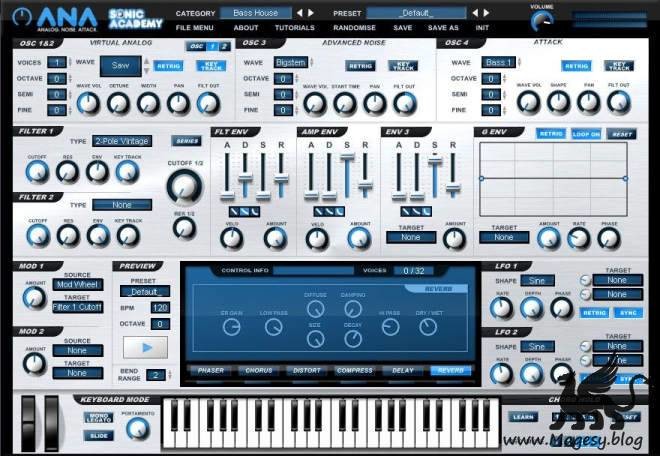Click the Init button
The height and width of the screenshot is (456, 660).
(x=482, y=28)
